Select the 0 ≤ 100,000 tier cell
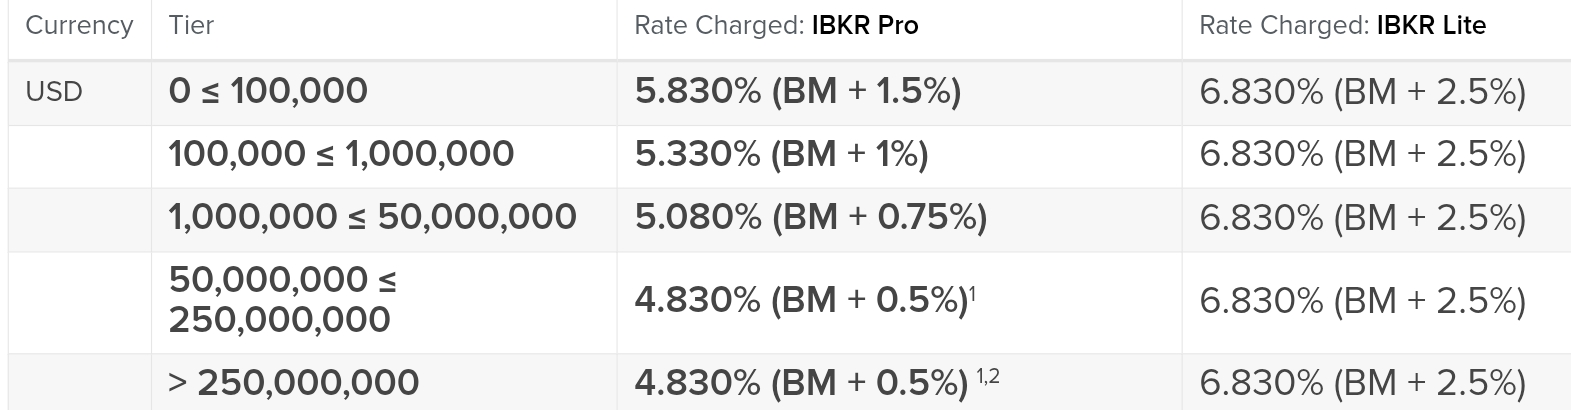Screen dimensions: 1571x410 click(x=268, y=92)
